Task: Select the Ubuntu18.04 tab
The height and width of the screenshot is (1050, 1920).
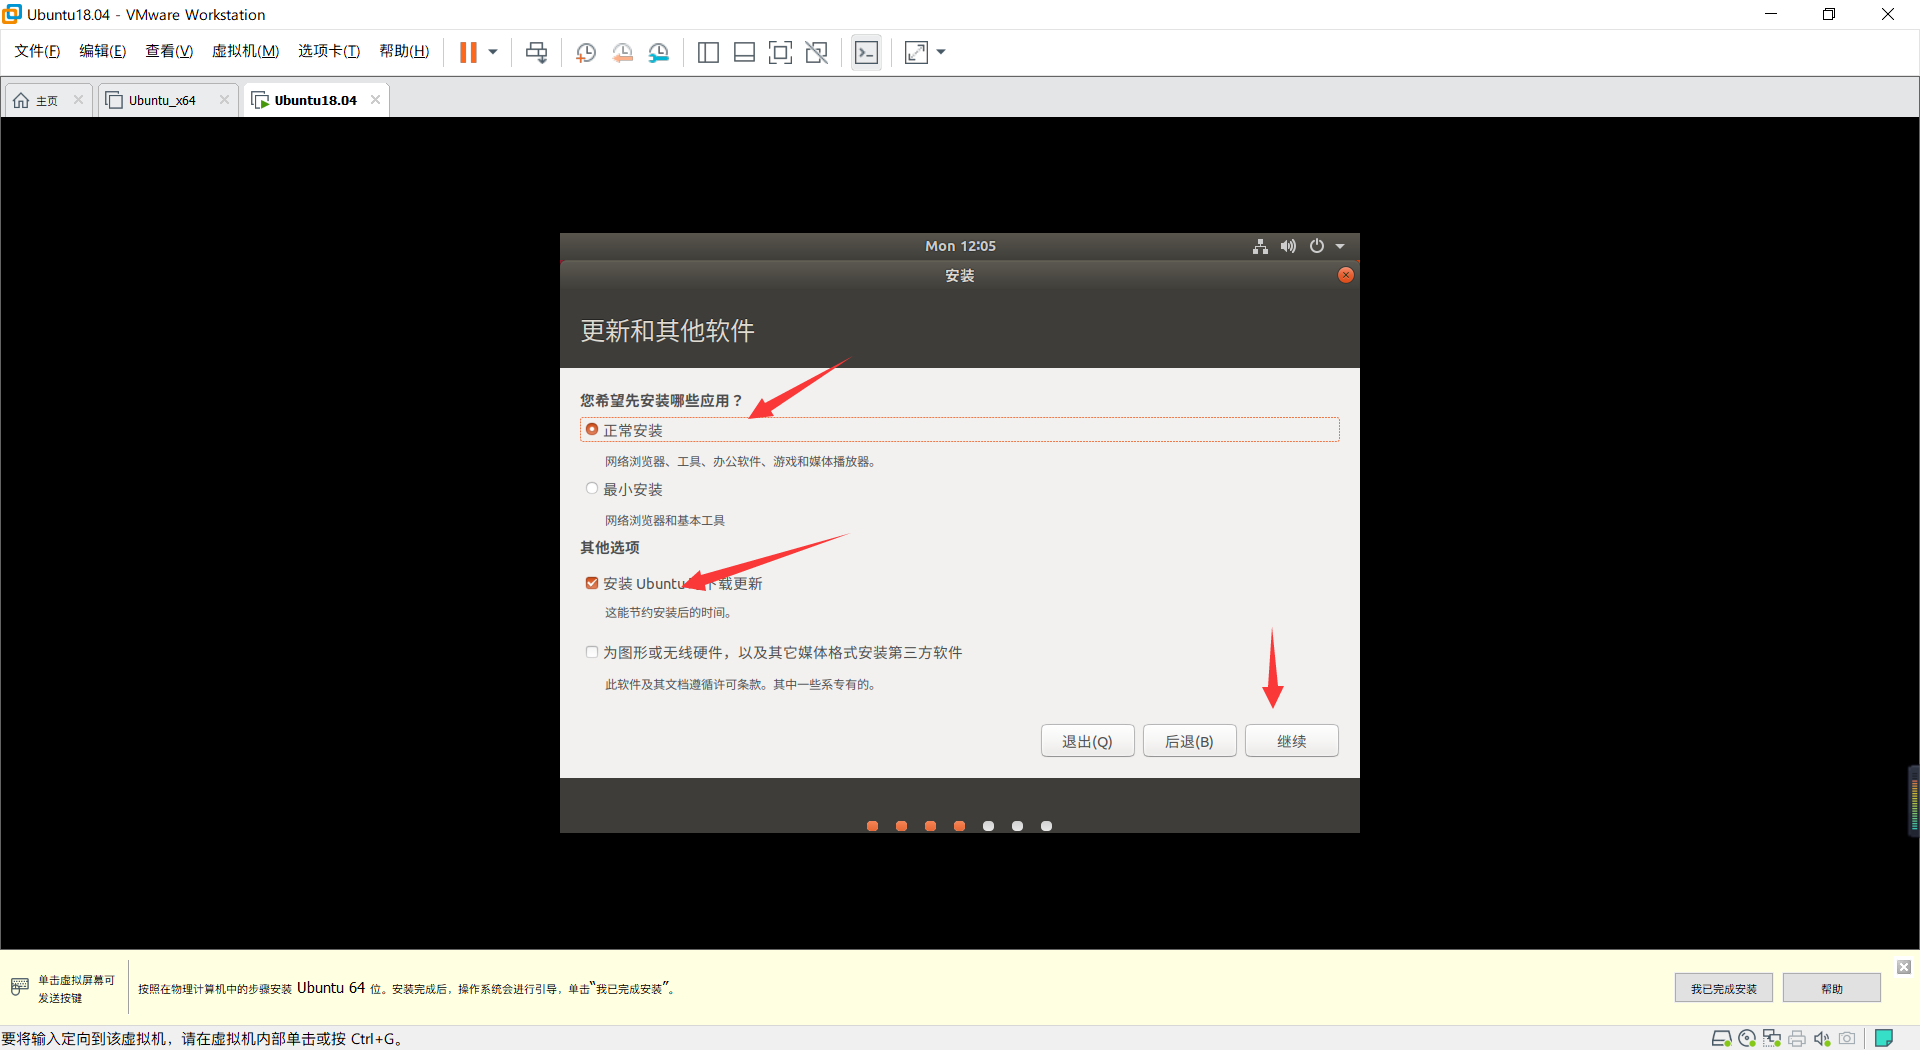Action: coord(315,100)
